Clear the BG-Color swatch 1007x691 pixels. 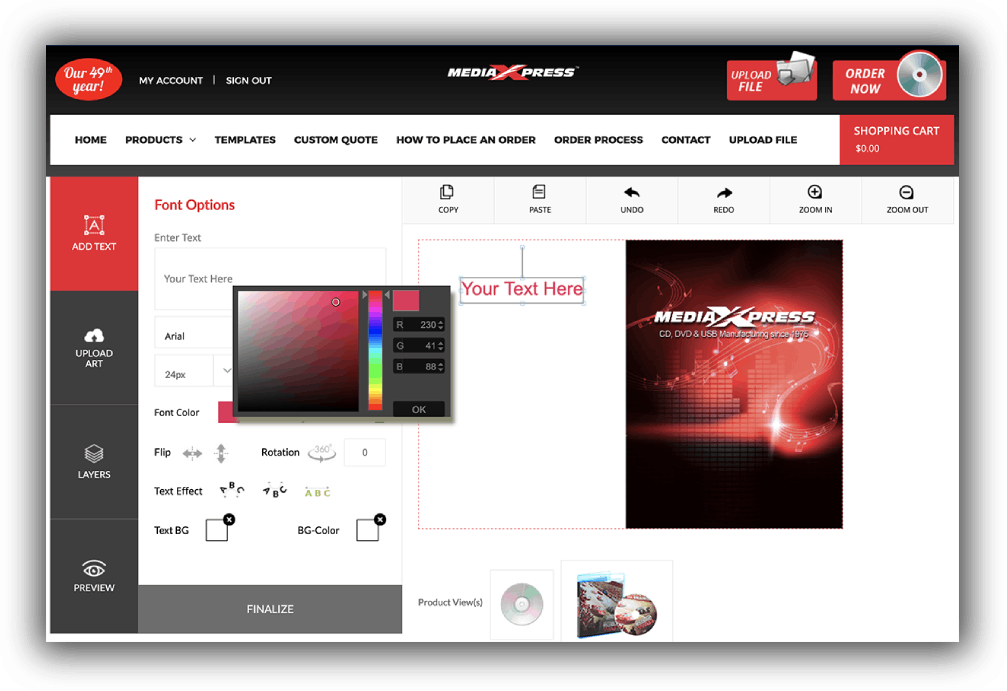(379, 519)
